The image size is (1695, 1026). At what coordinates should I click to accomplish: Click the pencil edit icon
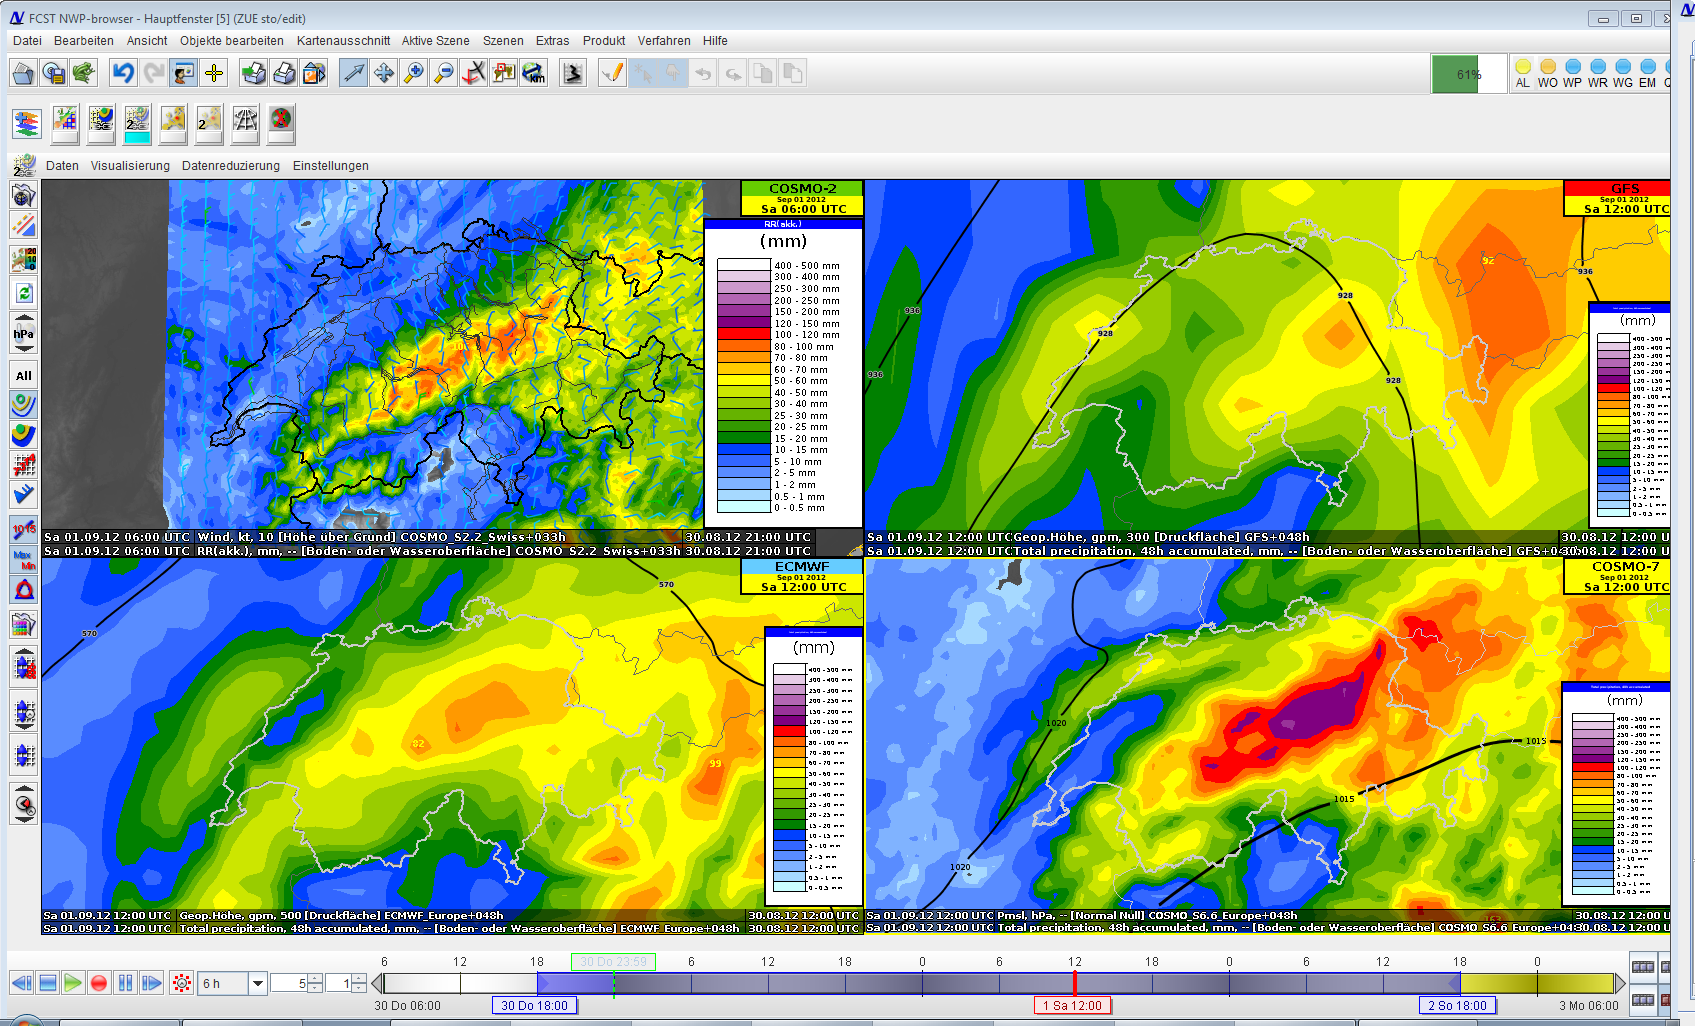612,73
